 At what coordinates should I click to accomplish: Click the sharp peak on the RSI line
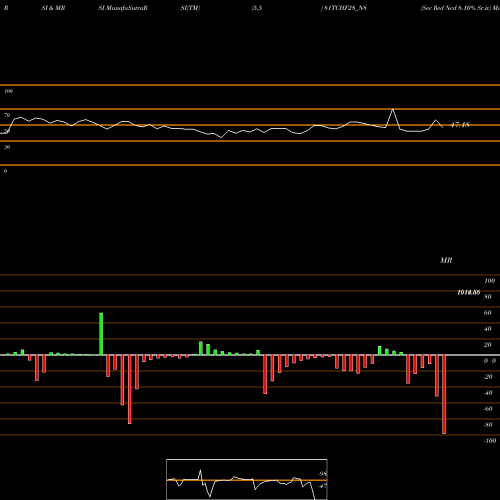393,109
